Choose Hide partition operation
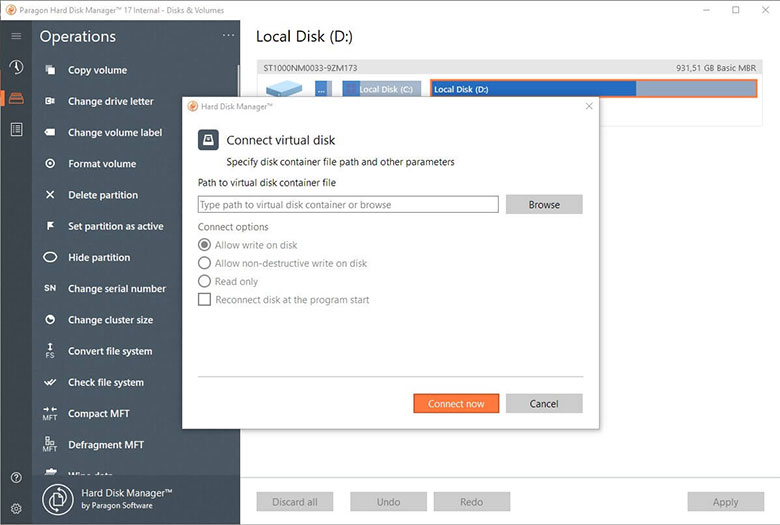780x525 pixels. point(99,257)
